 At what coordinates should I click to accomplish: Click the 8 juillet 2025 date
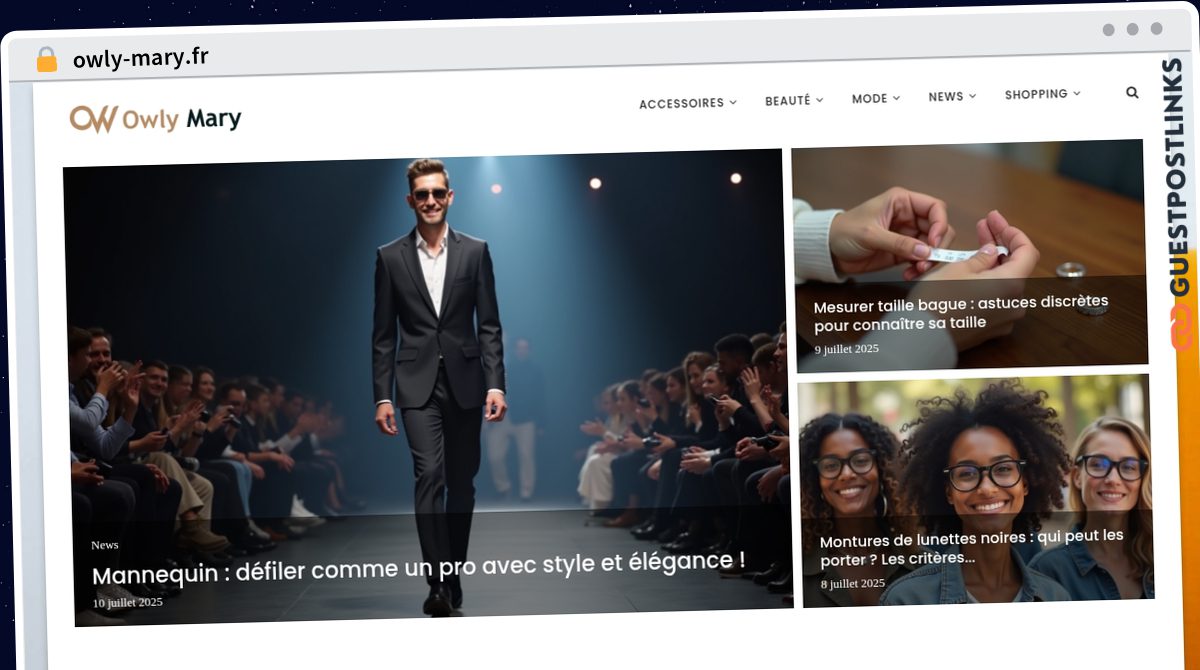[x=853, y=583]
